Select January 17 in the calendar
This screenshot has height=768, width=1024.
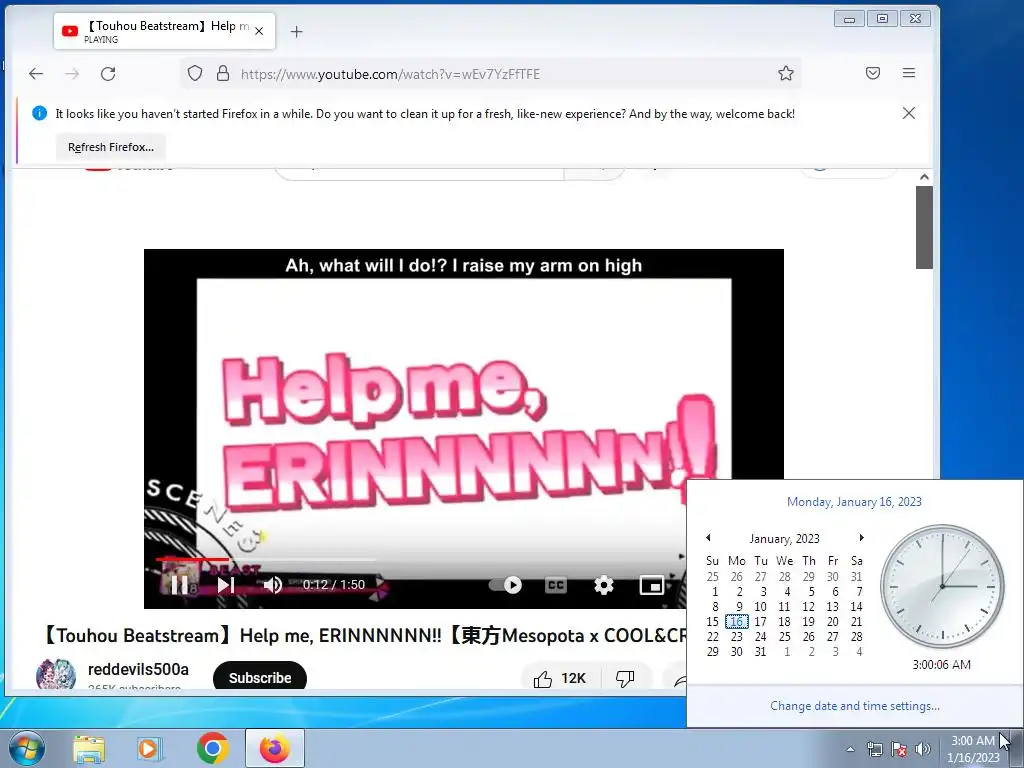click(x=760, y=622)
